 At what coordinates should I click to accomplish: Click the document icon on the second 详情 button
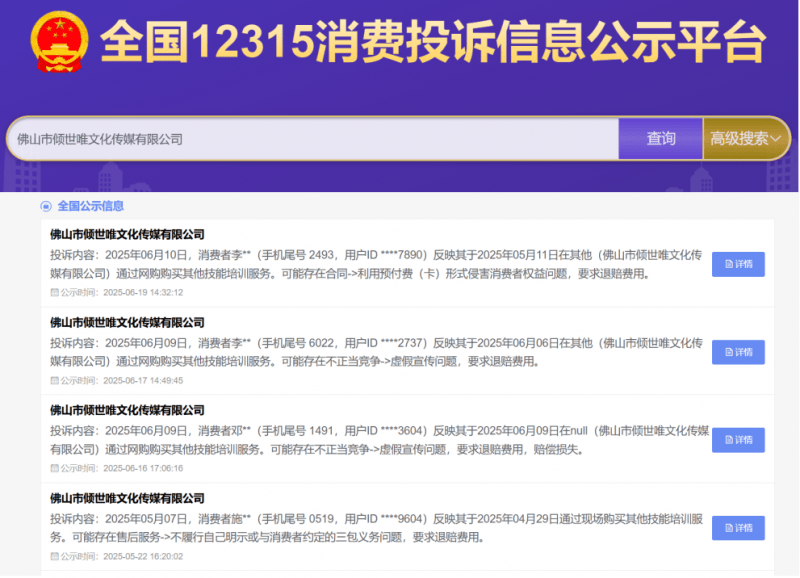click(x=729, y=352)
